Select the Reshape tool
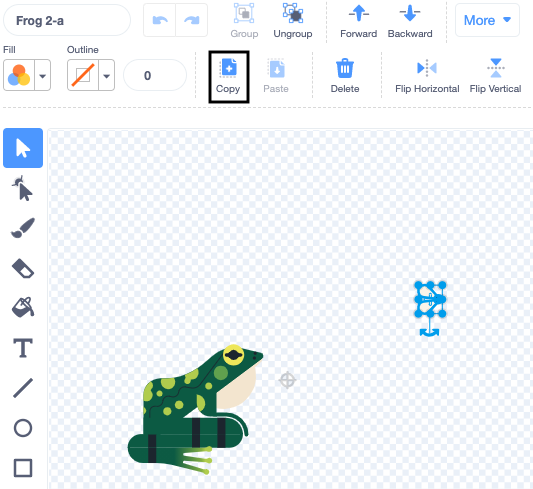Viewport: 533px width, 489px height. [23, 188]
